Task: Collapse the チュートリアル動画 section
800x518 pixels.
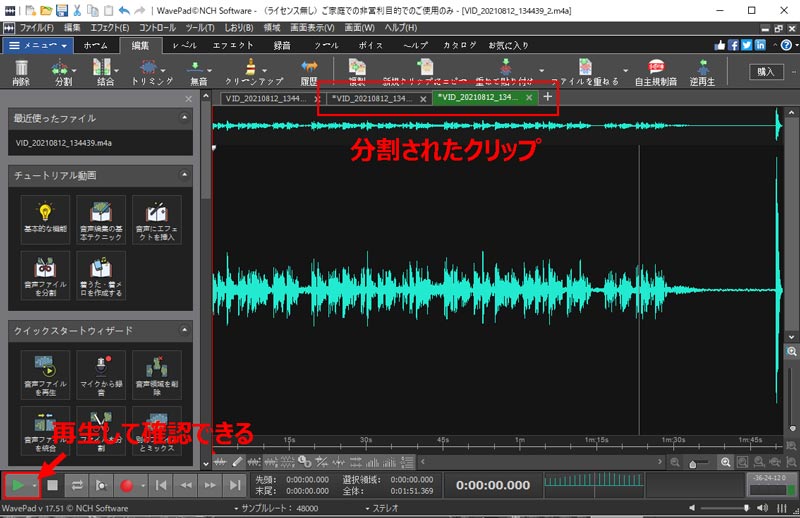Action: point(186,175)
